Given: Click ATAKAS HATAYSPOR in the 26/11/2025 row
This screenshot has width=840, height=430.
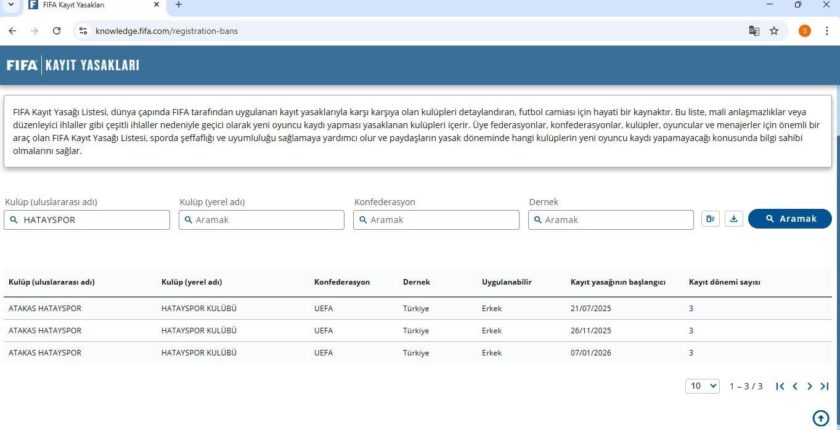Looking at the screenshot, I should point(45,331).
